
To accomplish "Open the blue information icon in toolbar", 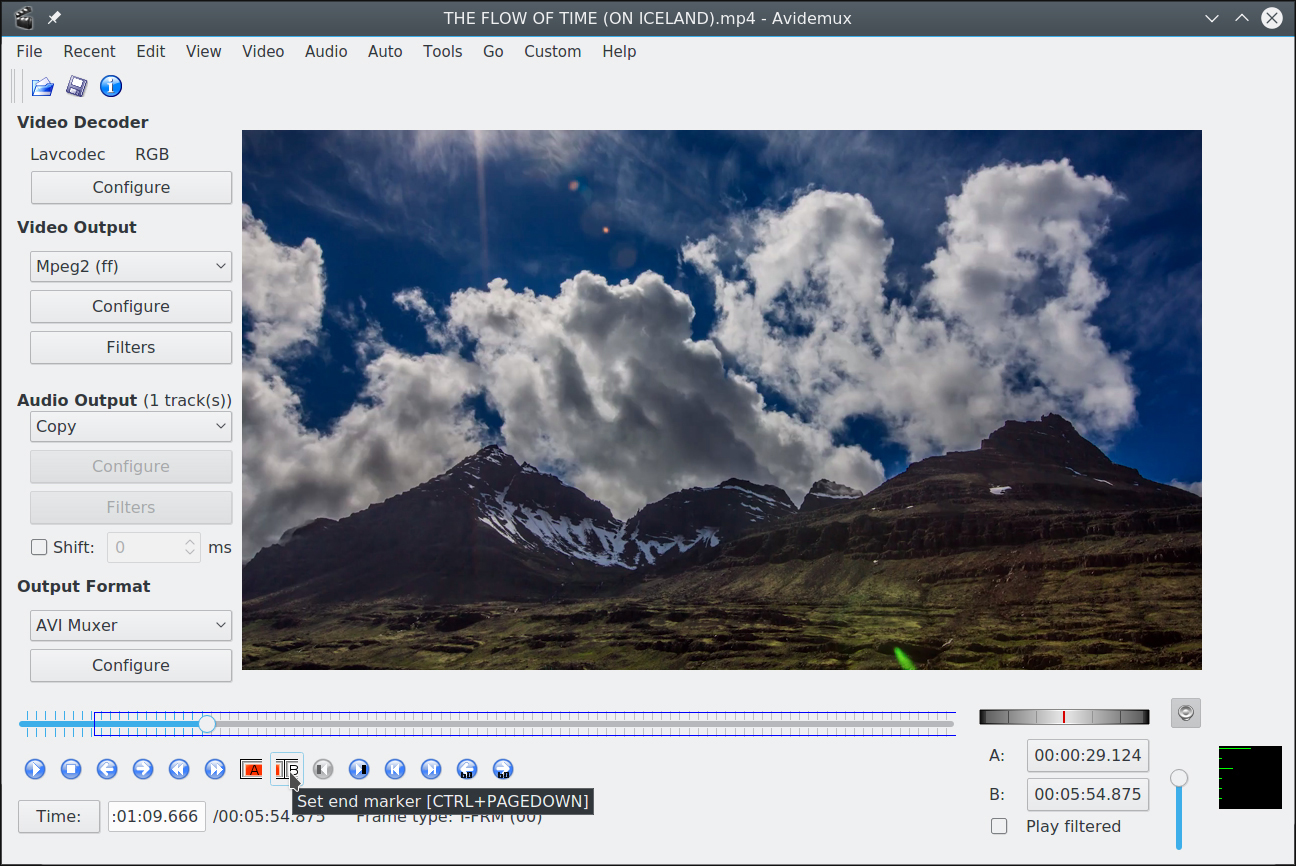I will (x=111, y=87).
